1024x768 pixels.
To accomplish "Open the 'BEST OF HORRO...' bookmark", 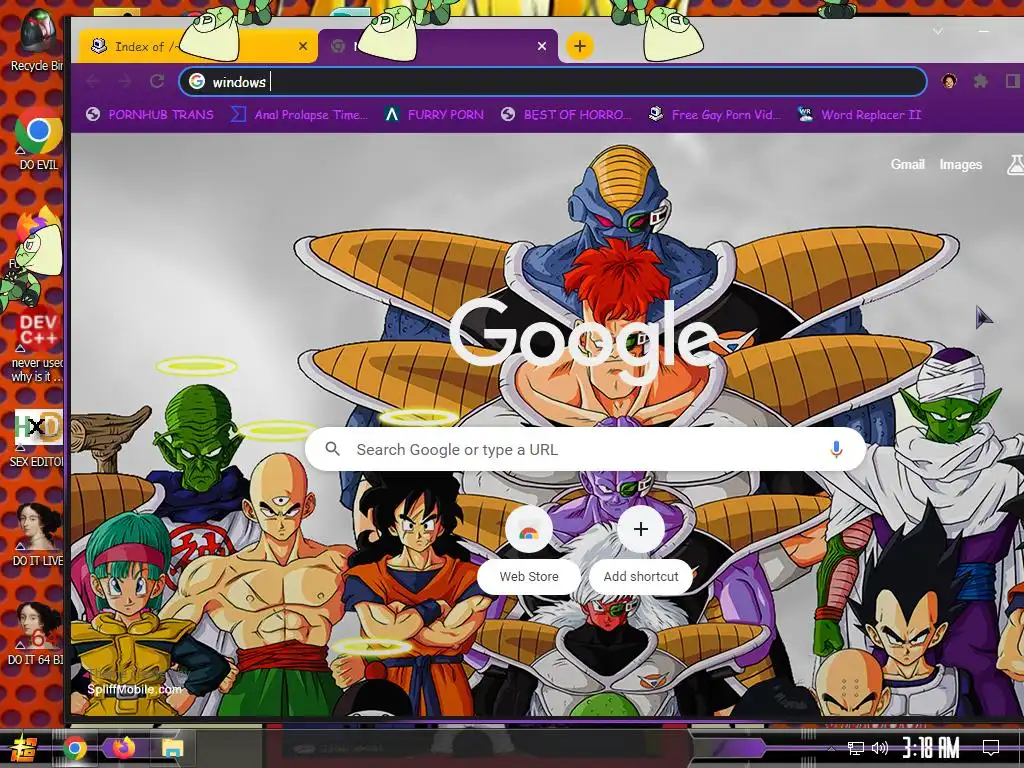I will coord(566,115).
